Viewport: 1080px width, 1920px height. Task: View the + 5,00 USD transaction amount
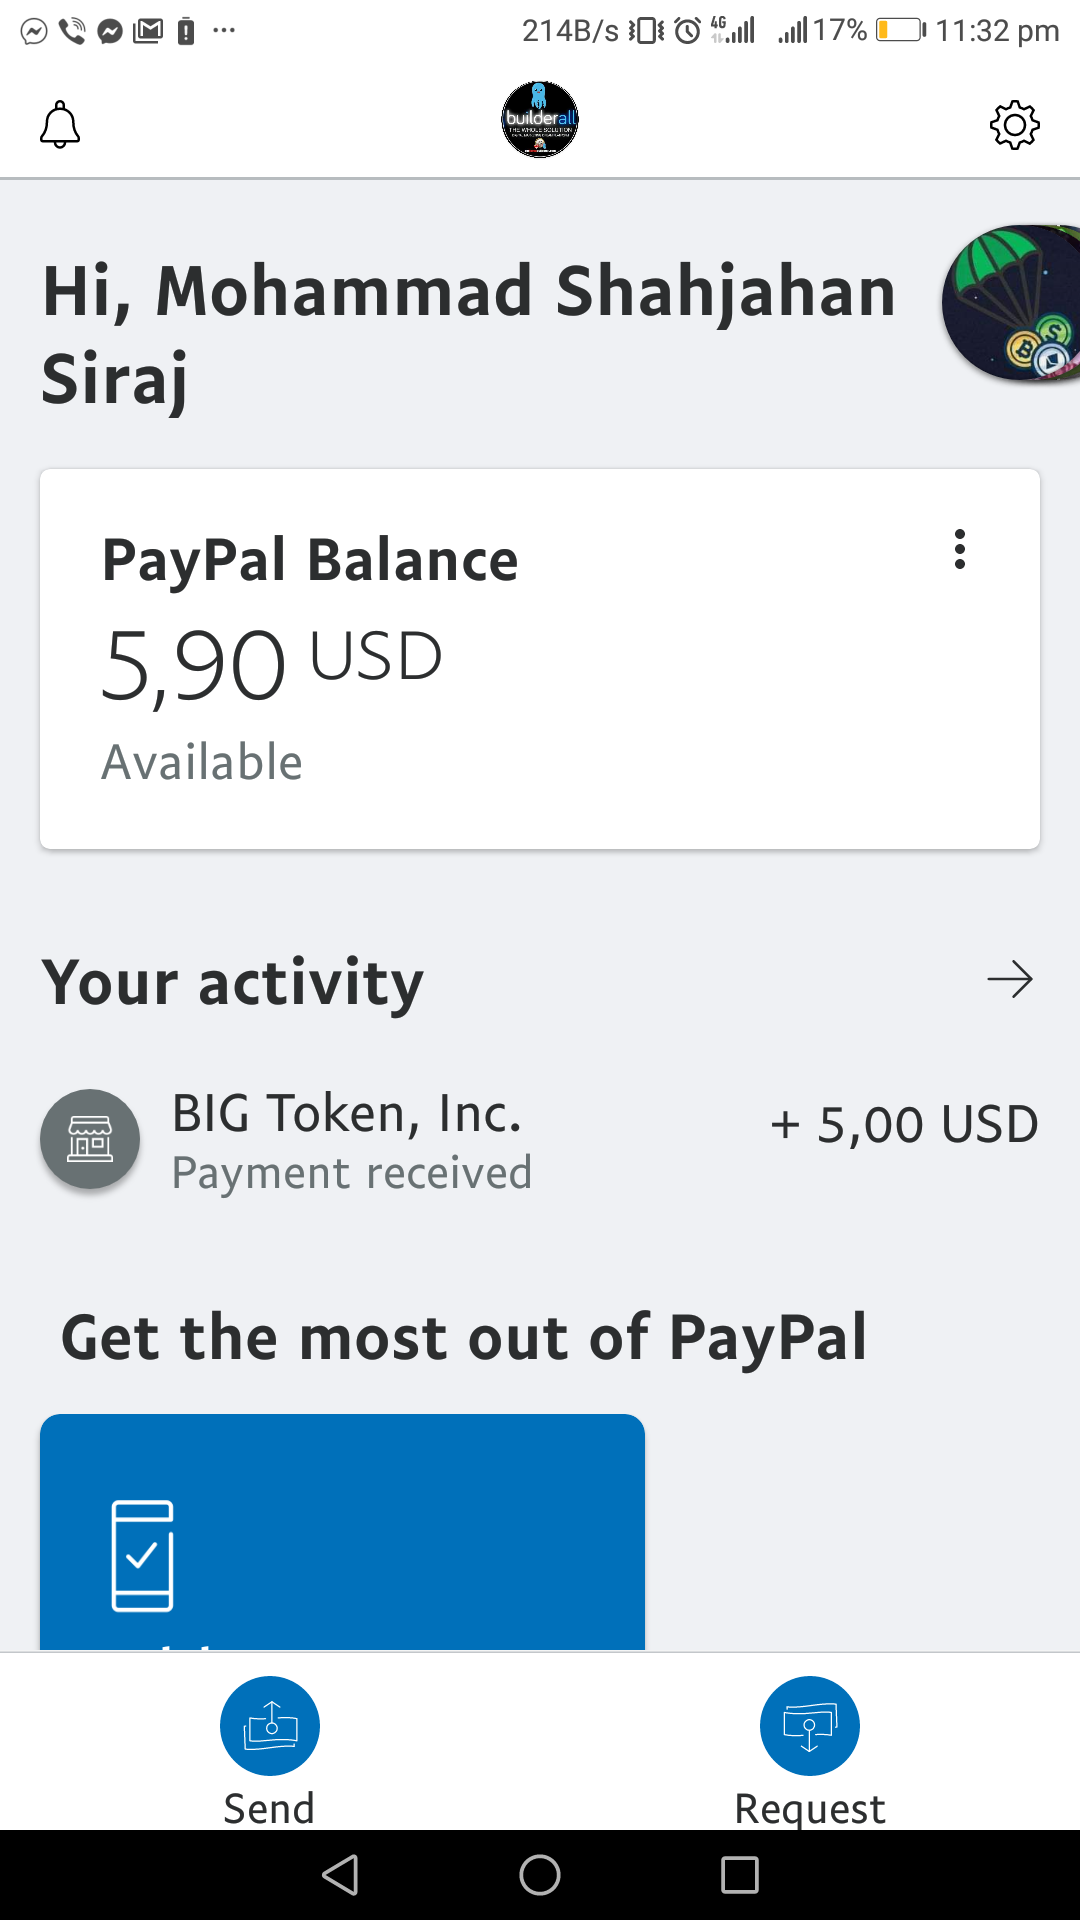click(x=904, y=1125)
